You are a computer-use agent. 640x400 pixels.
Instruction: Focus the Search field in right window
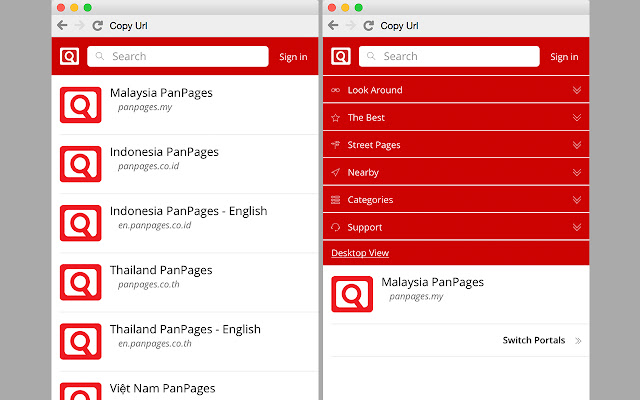(449, 56)
